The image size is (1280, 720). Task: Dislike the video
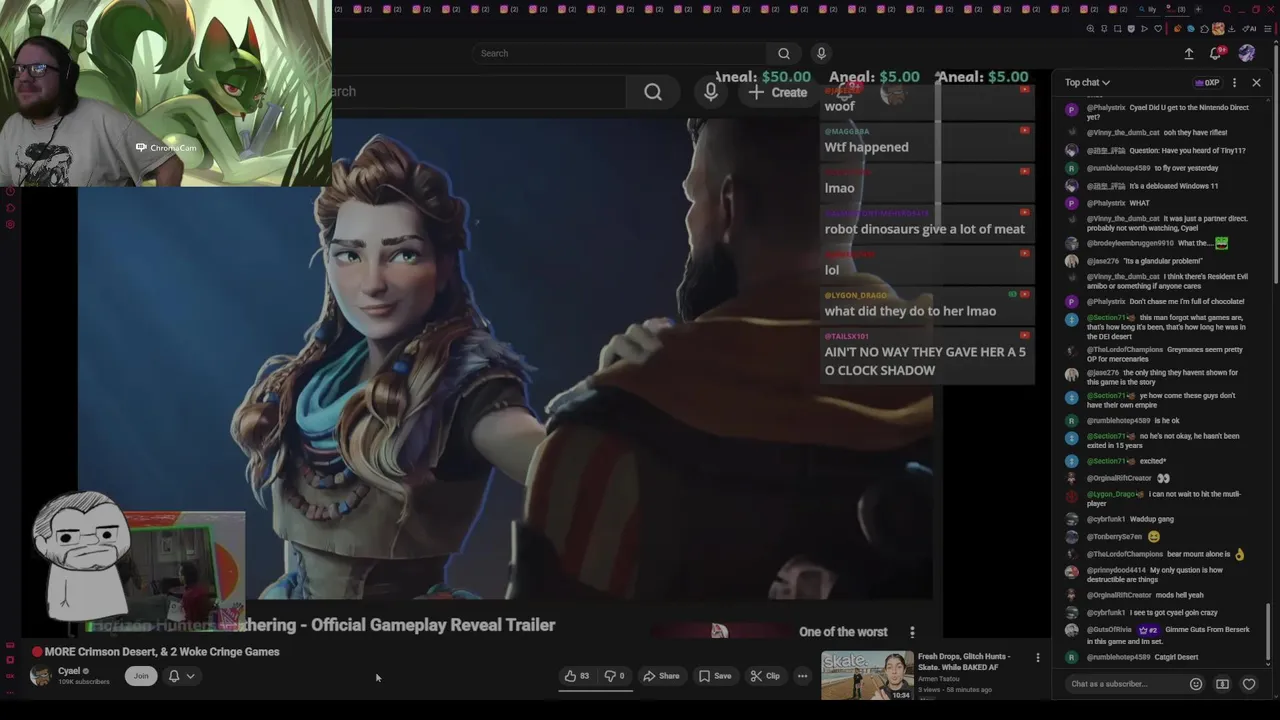click(x=614, y=676)
